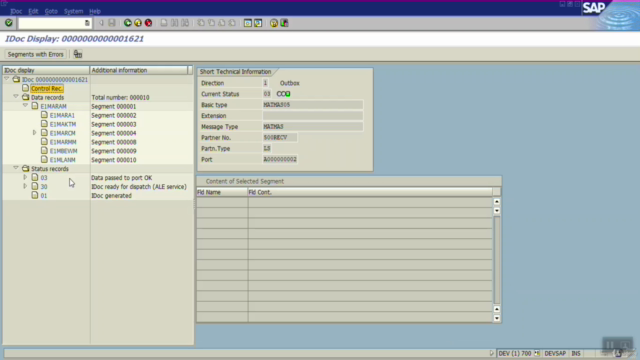Click the E1MARAM document icon

(x=35, y=106)
